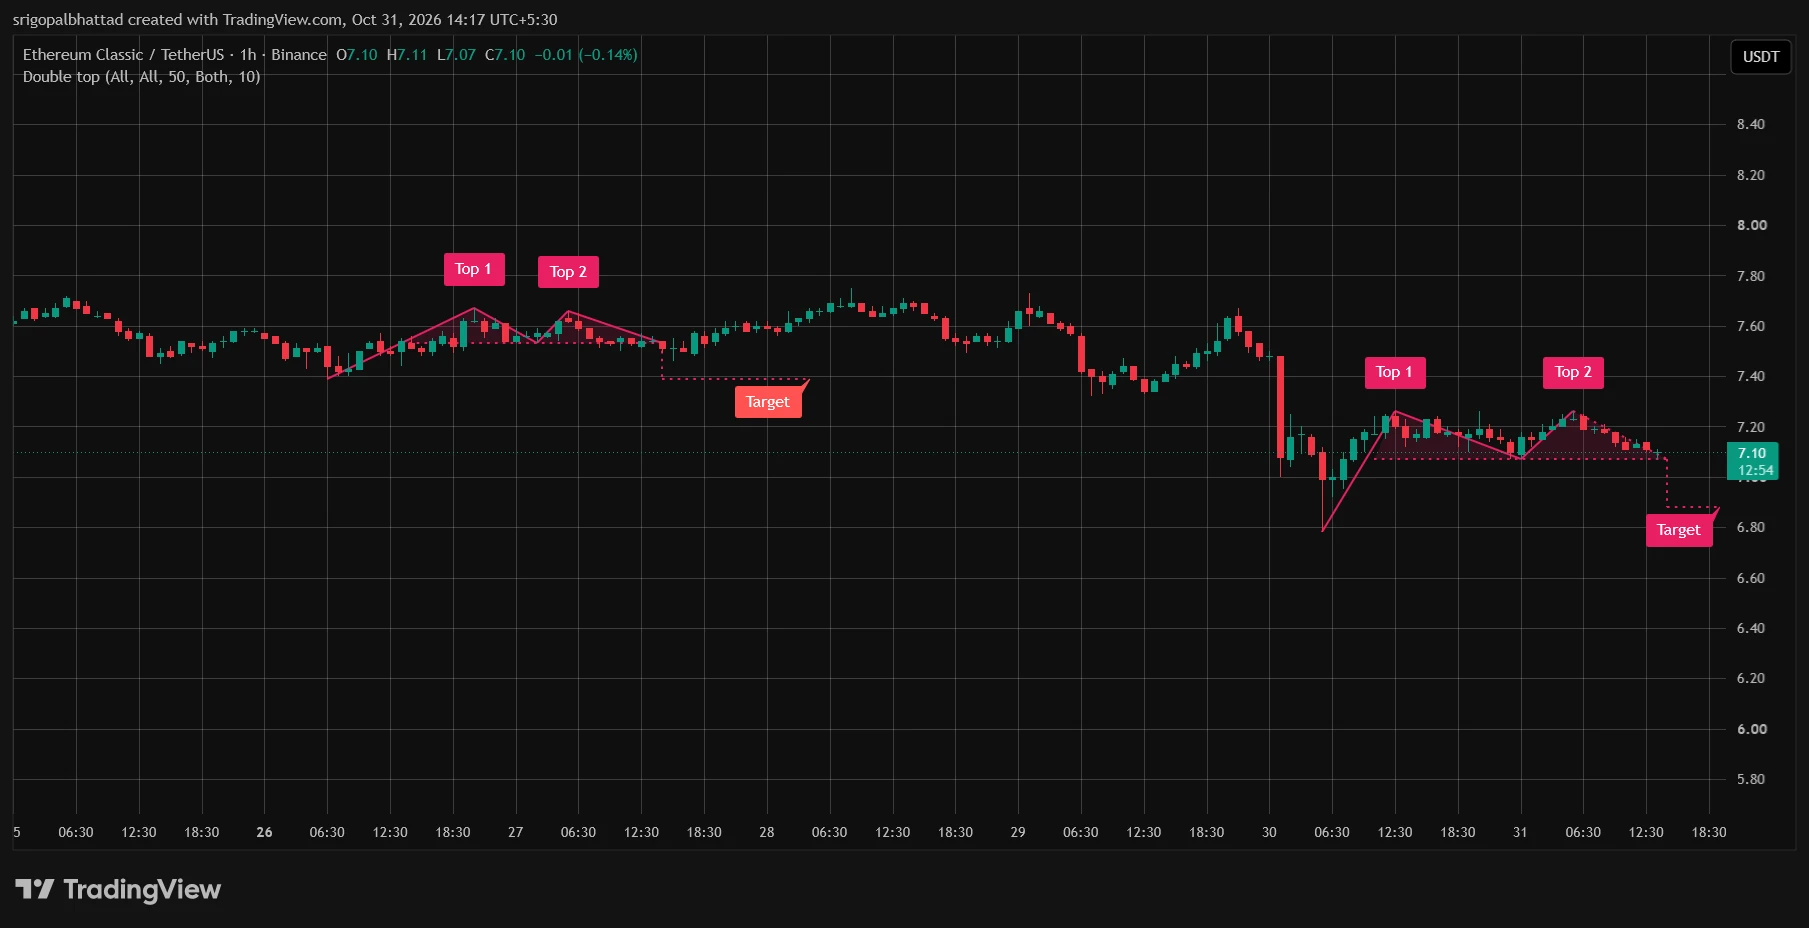Click the 6.80 price axis label

point(1751,528)
